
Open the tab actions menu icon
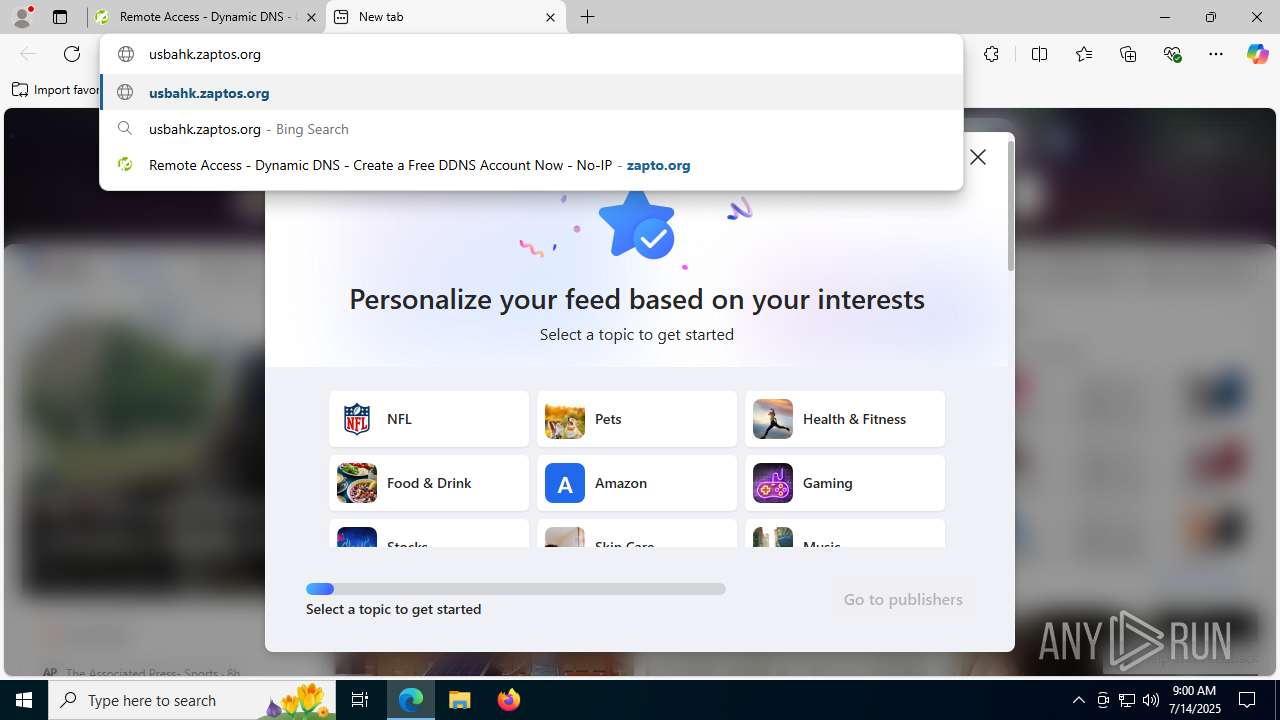click(60, 17)
